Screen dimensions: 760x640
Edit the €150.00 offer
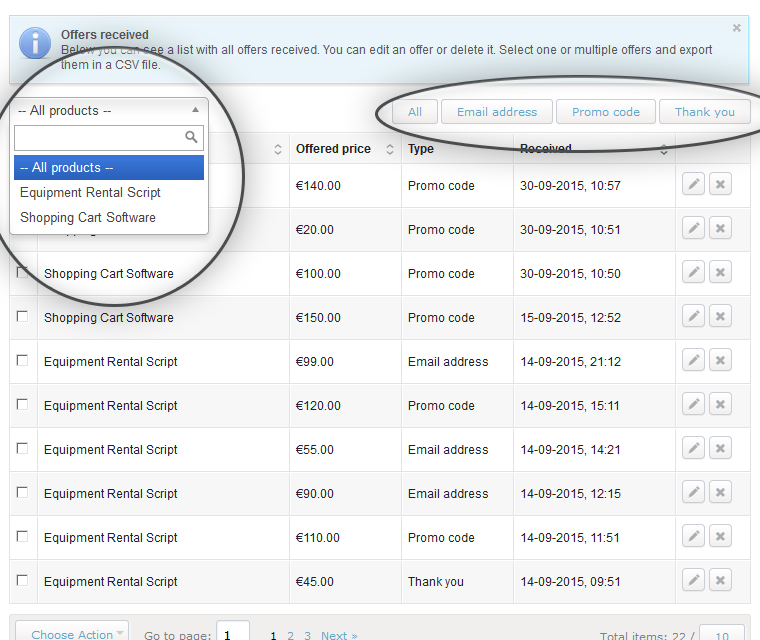693,317
